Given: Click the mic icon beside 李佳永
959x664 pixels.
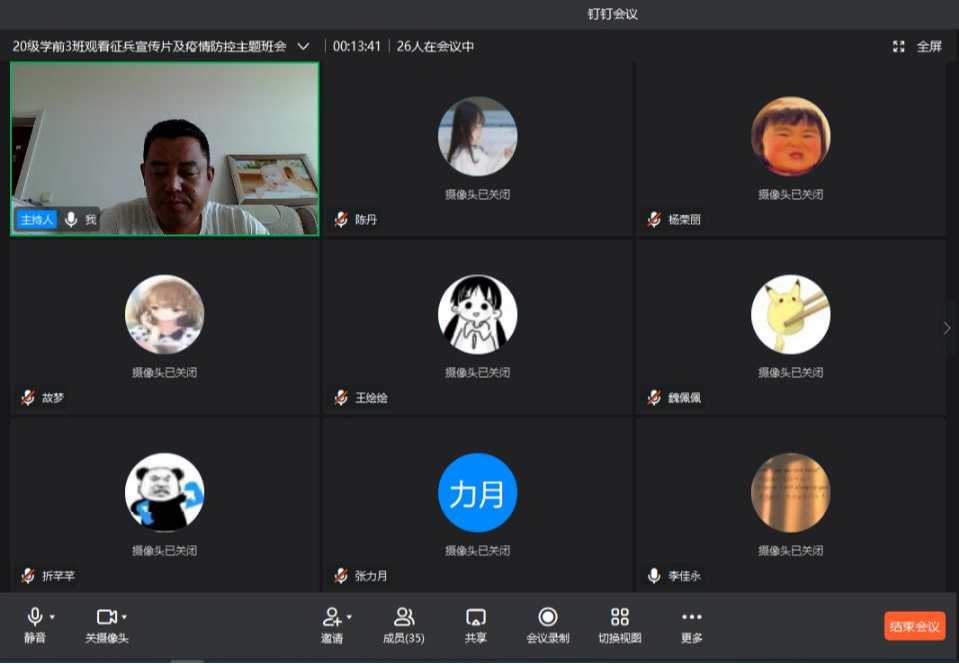Looking at the screenshot, I should [654, 576].
